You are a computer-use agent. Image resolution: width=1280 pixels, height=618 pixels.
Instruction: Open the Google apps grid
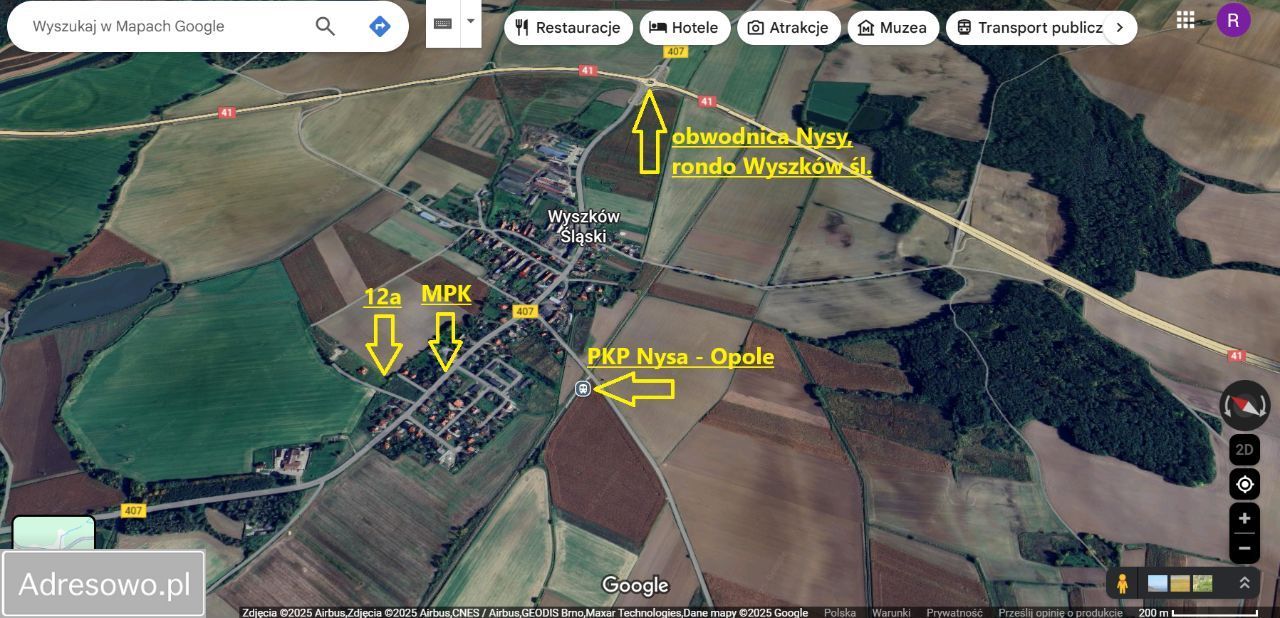(1185, 19)
